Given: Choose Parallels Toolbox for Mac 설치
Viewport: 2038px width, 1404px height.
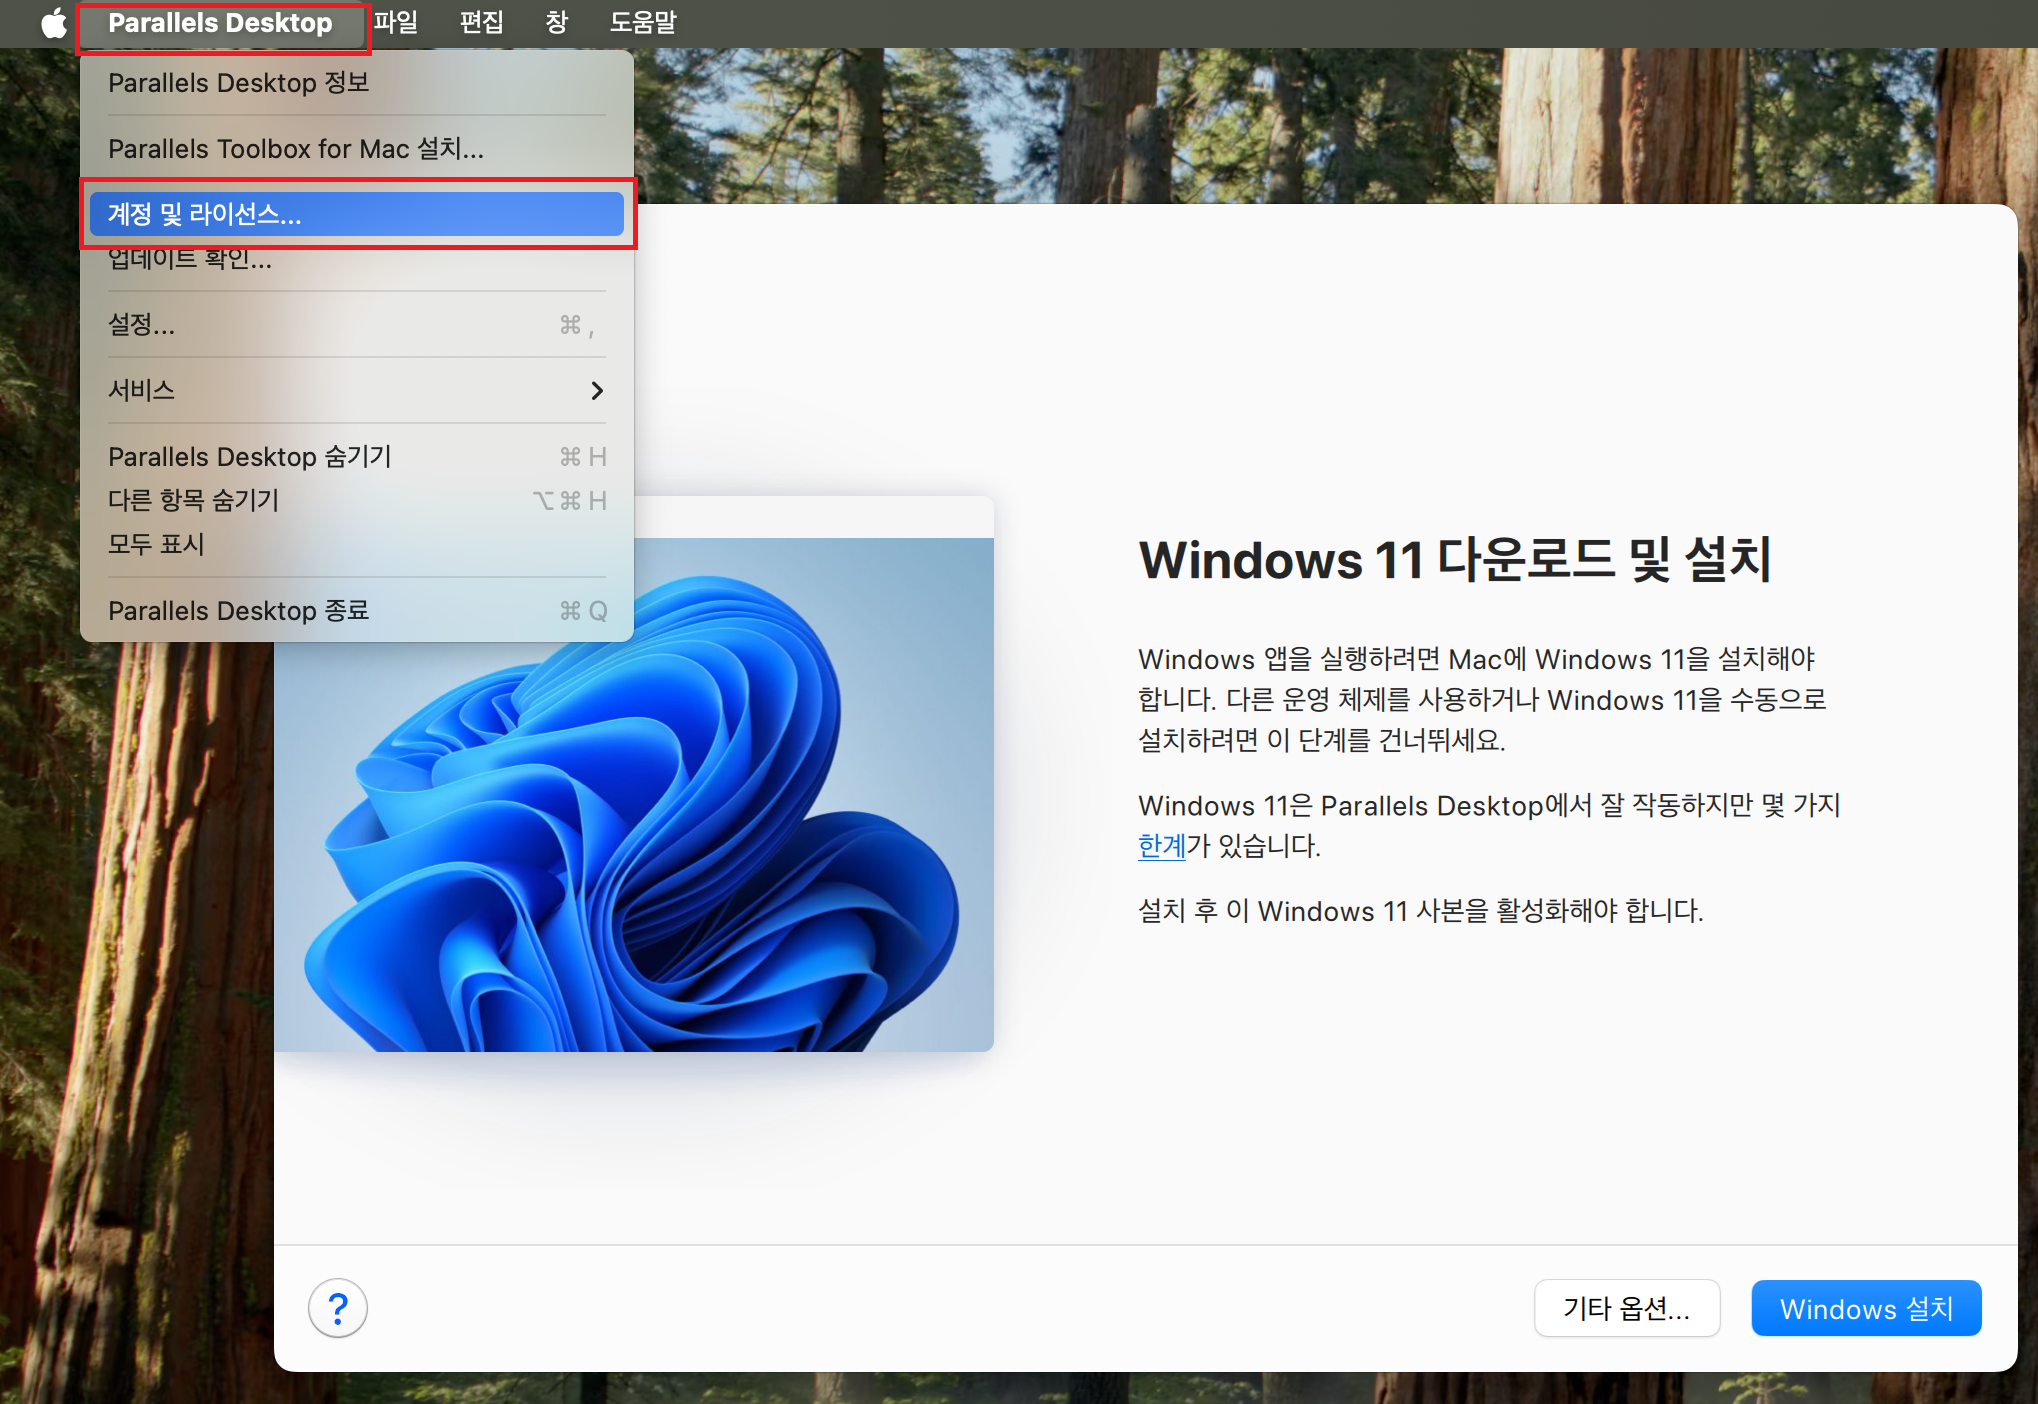Looking at the screenshot, I should (x=295, y=149).
